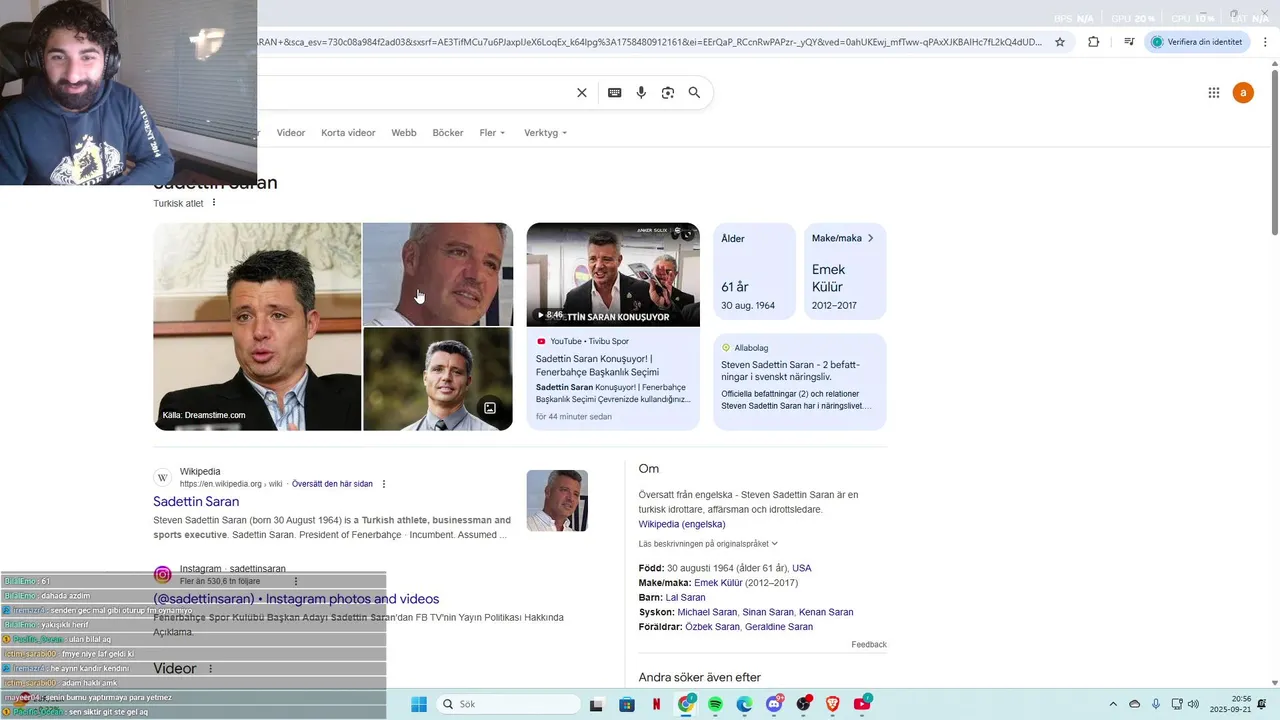Open the Google account avatar 'a'
The width and height of the screenshot is (1280, 720).
[x=1243, y=93]
